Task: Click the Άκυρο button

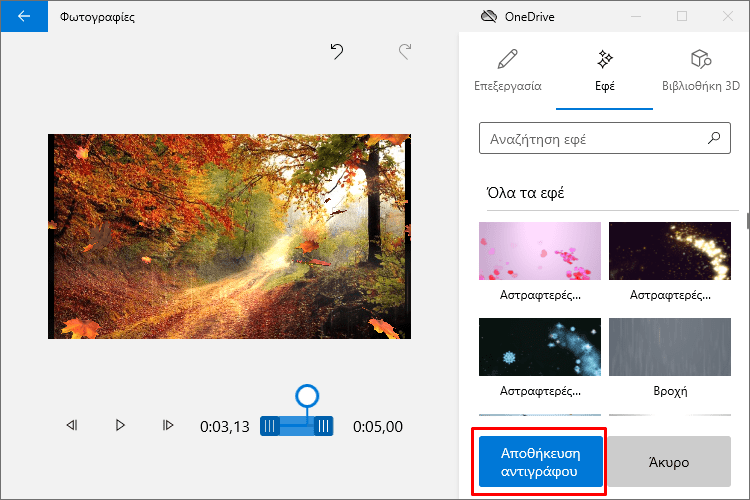Action: (x=669, y=462)
